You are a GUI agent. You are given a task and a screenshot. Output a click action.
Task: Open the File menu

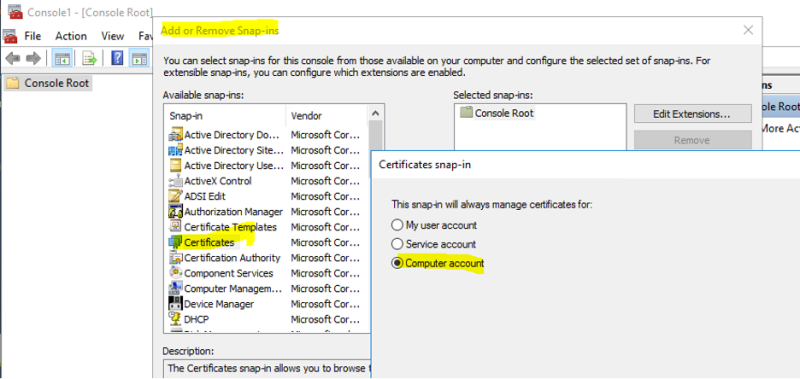coord(33,36)
